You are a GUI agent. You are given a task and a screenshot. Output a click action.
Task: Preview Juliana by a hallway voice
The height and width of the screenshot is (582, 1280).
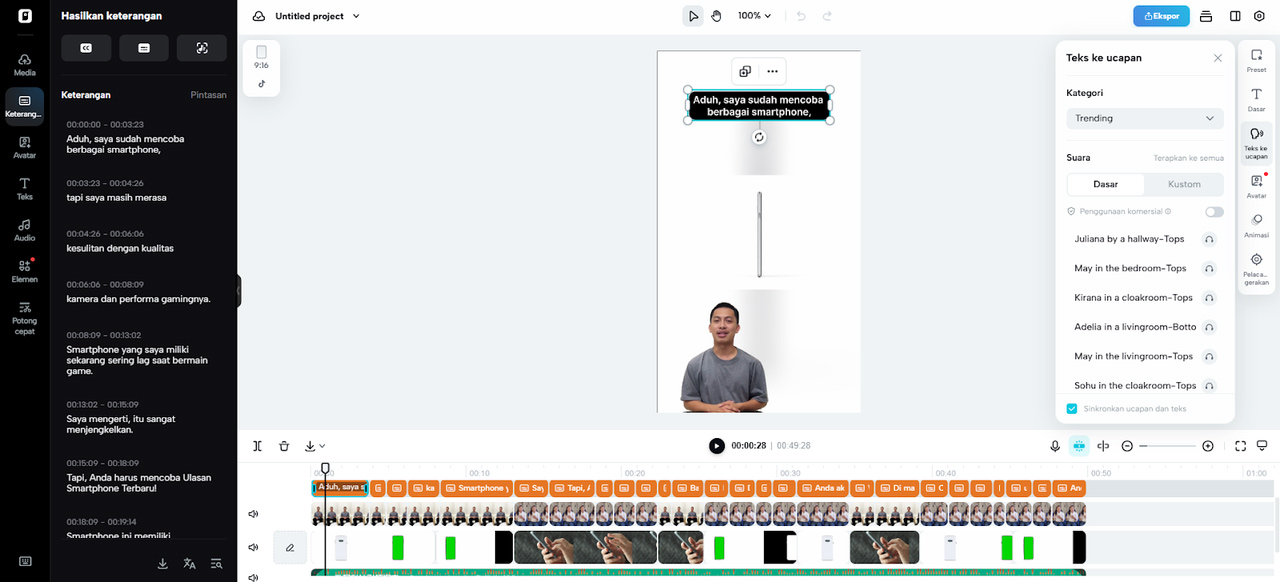1209,239
